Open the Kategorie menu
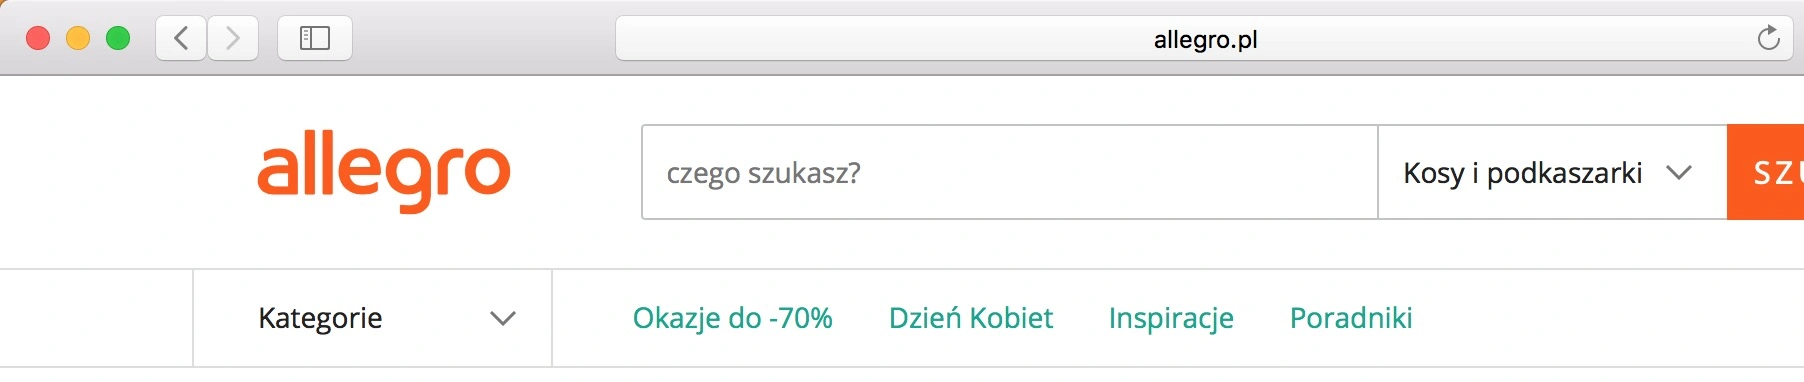The height and width of the screenshot is (382, 1804). 372,318
